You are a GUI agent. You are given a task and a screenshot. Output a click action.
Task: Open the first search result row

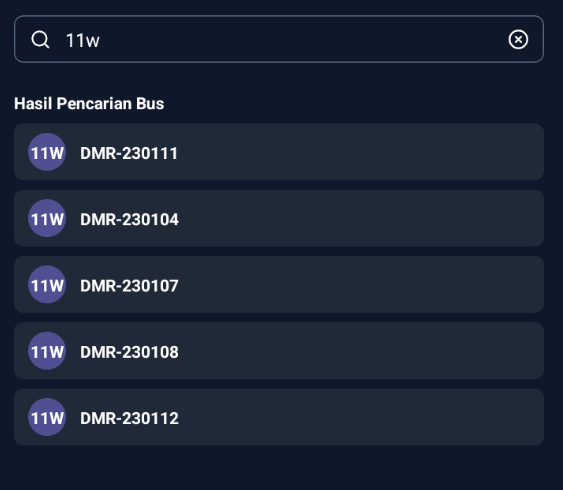(x=279, y=152)
